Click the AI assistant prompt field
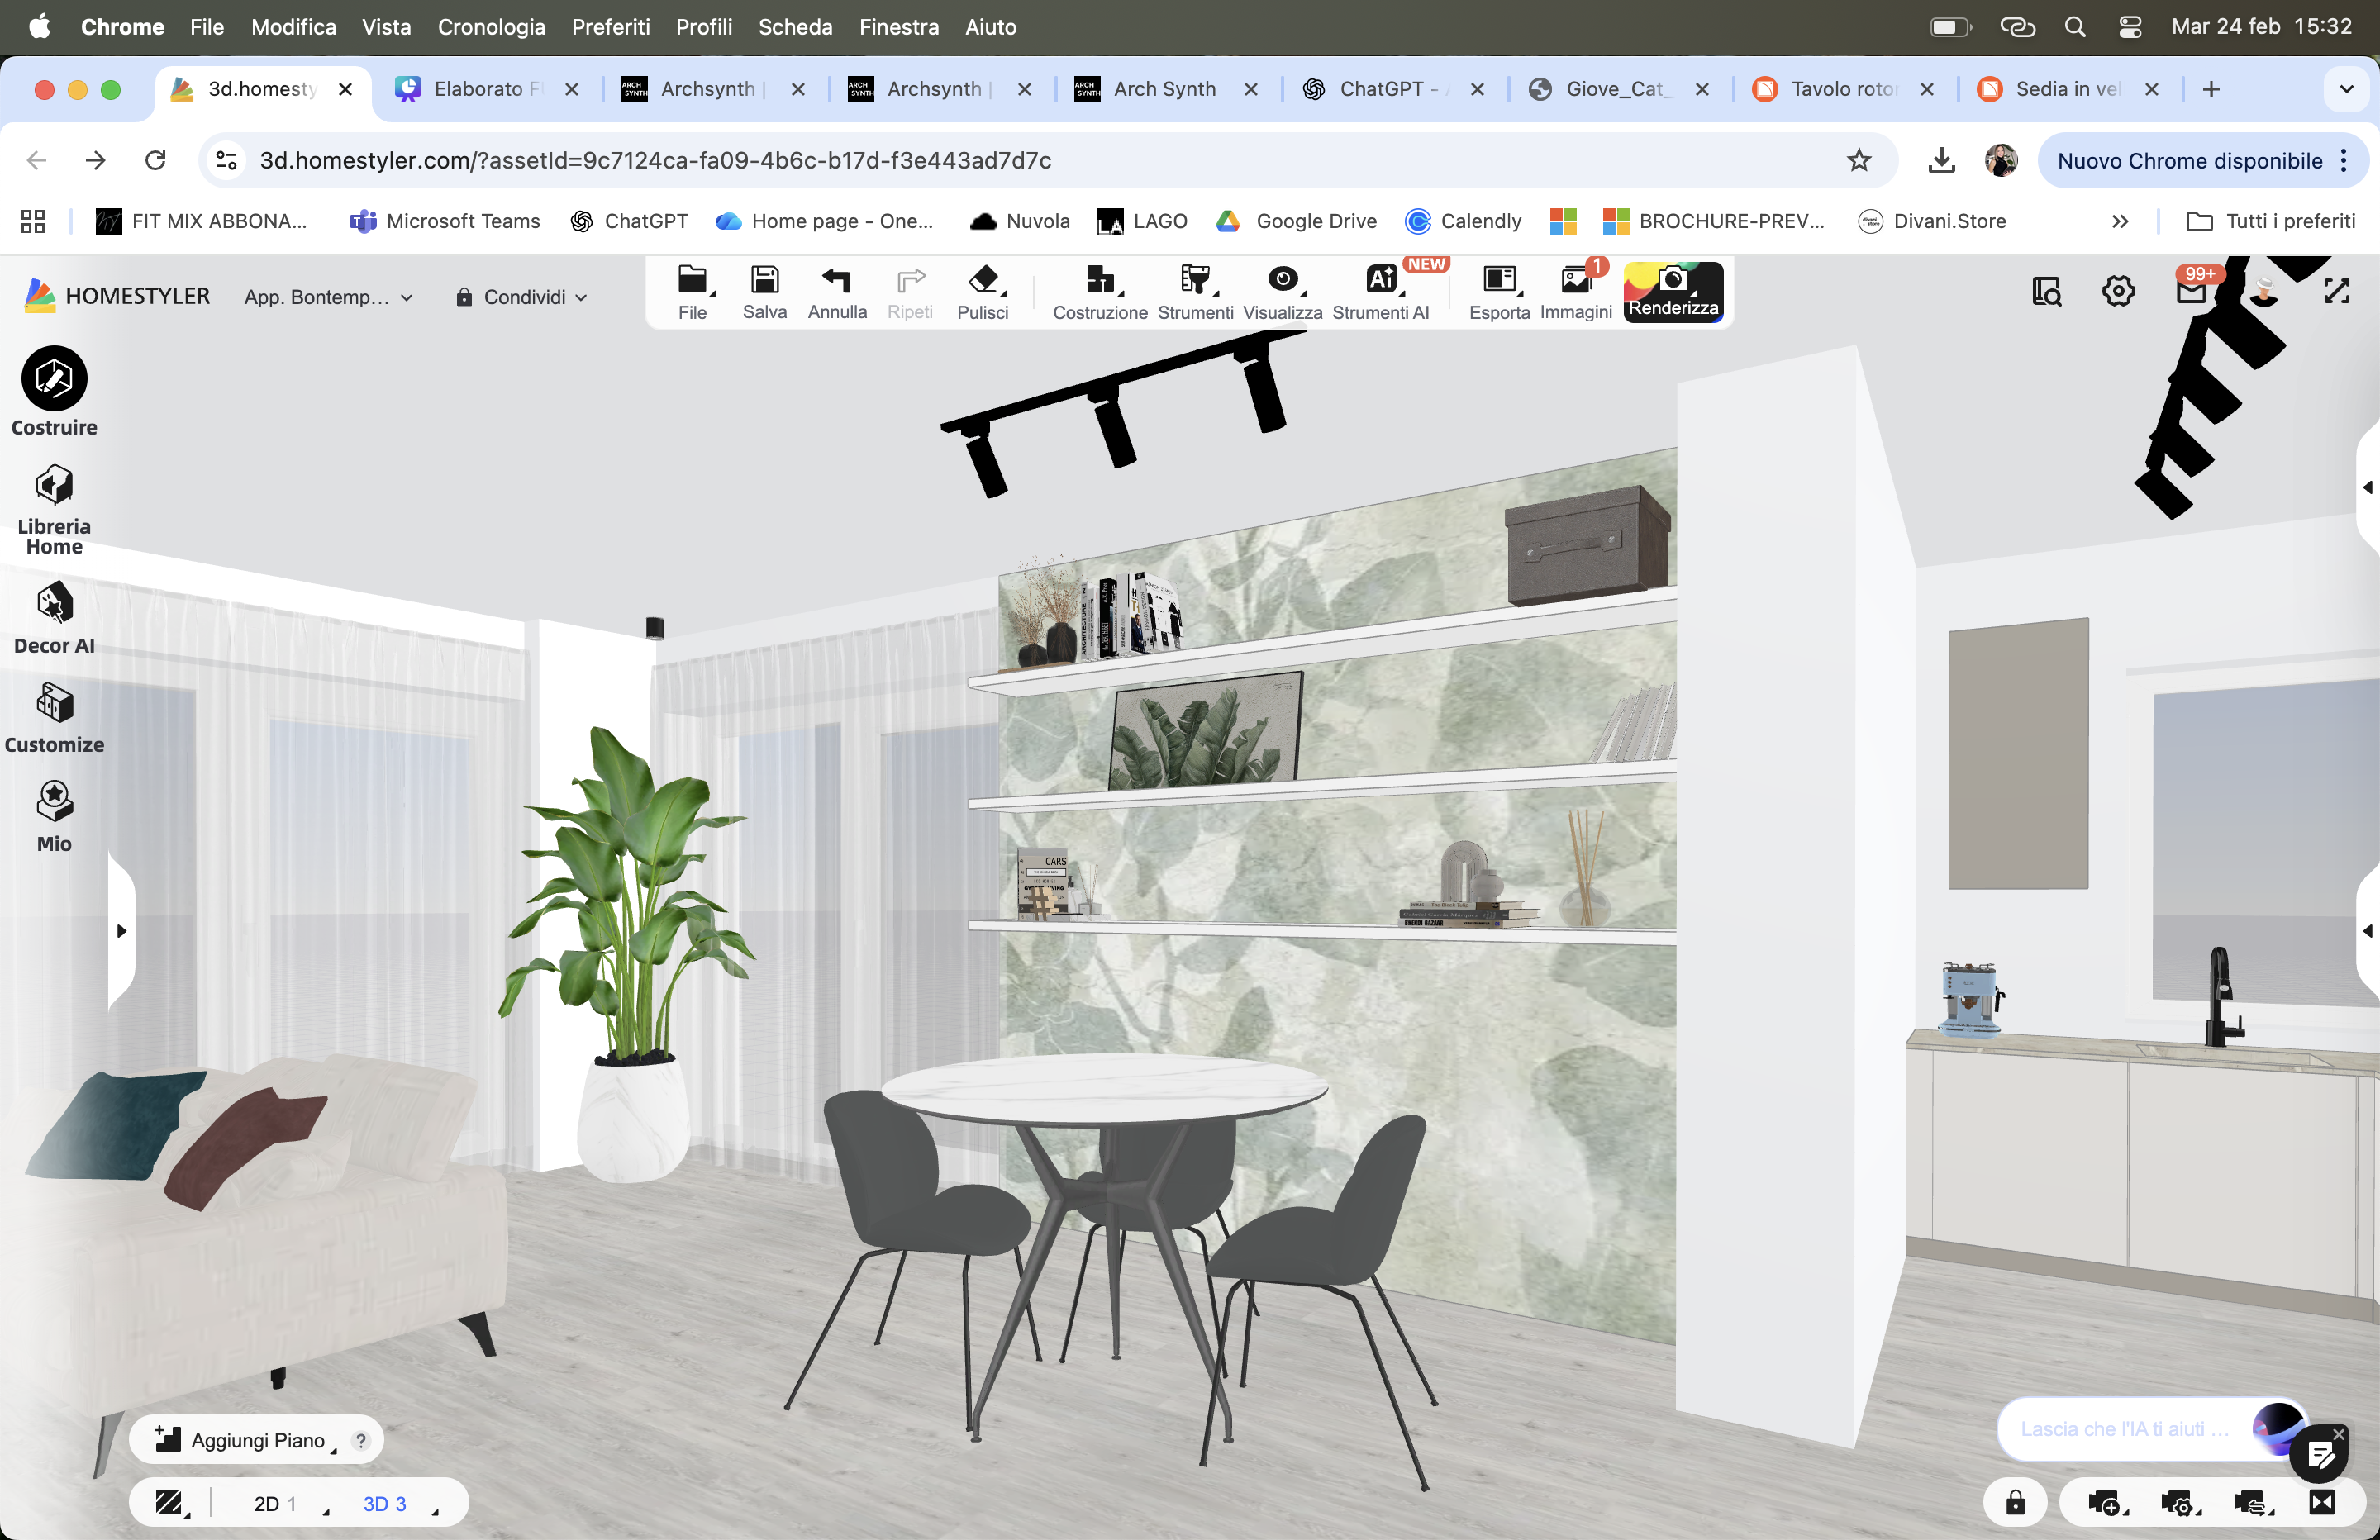The width and height of the screenshot is (2380, 1540). pyautogui.click(x=2123, y=1429)
